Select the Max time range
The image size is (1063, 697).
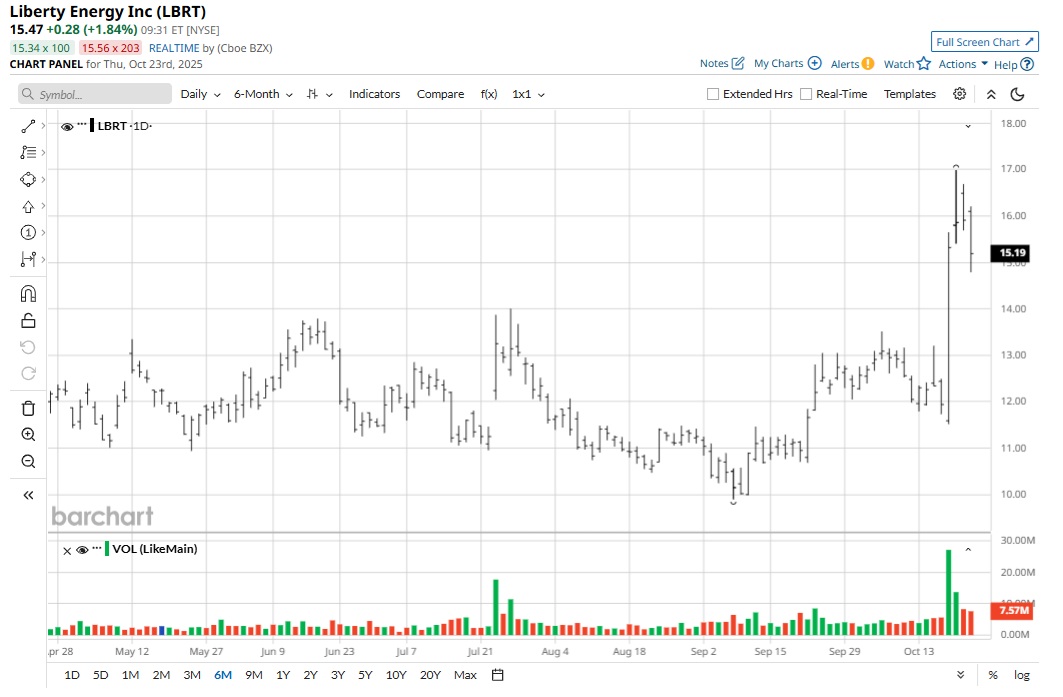point(465,675)
